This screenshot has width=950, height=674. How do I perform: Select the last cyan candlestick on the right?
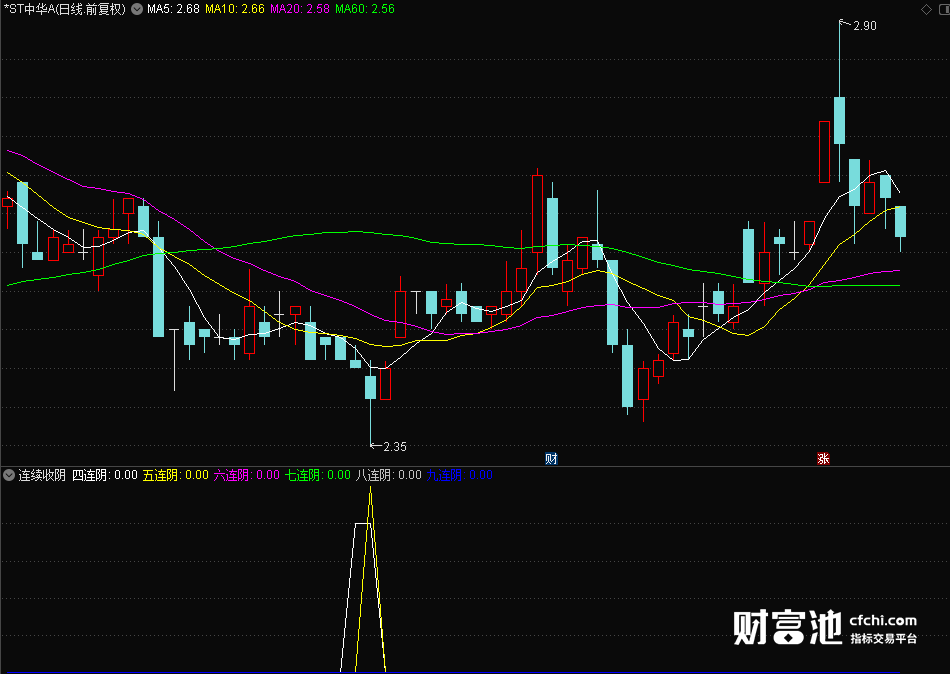tap(900, 229)
